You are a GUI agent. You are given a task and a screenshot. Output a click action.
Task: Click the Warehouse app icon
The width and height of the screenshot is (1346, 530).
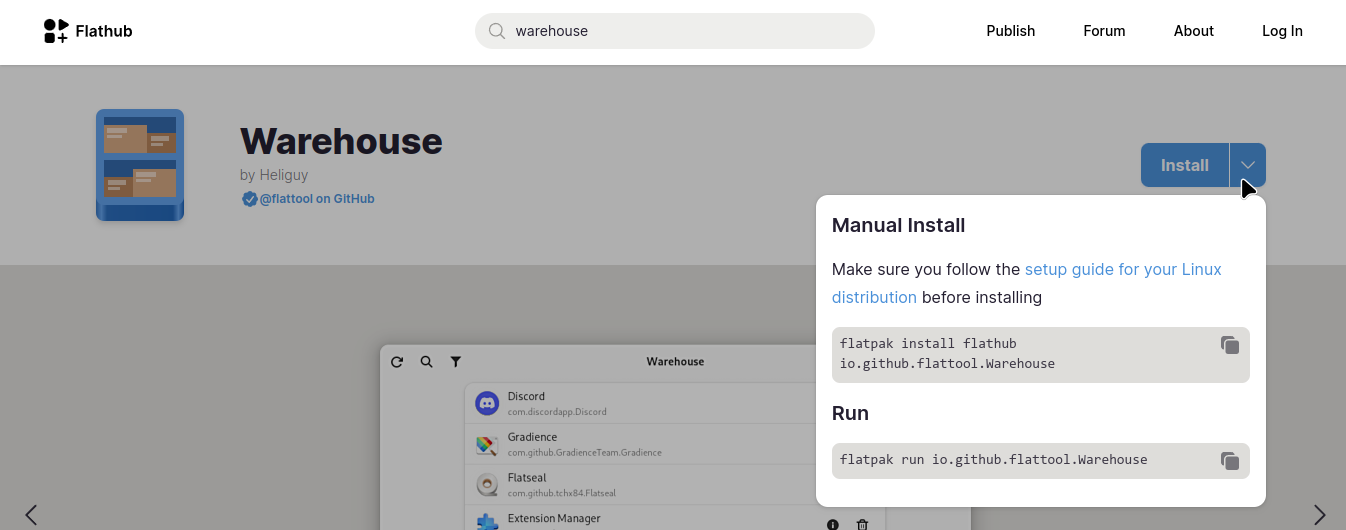(140, 165)
